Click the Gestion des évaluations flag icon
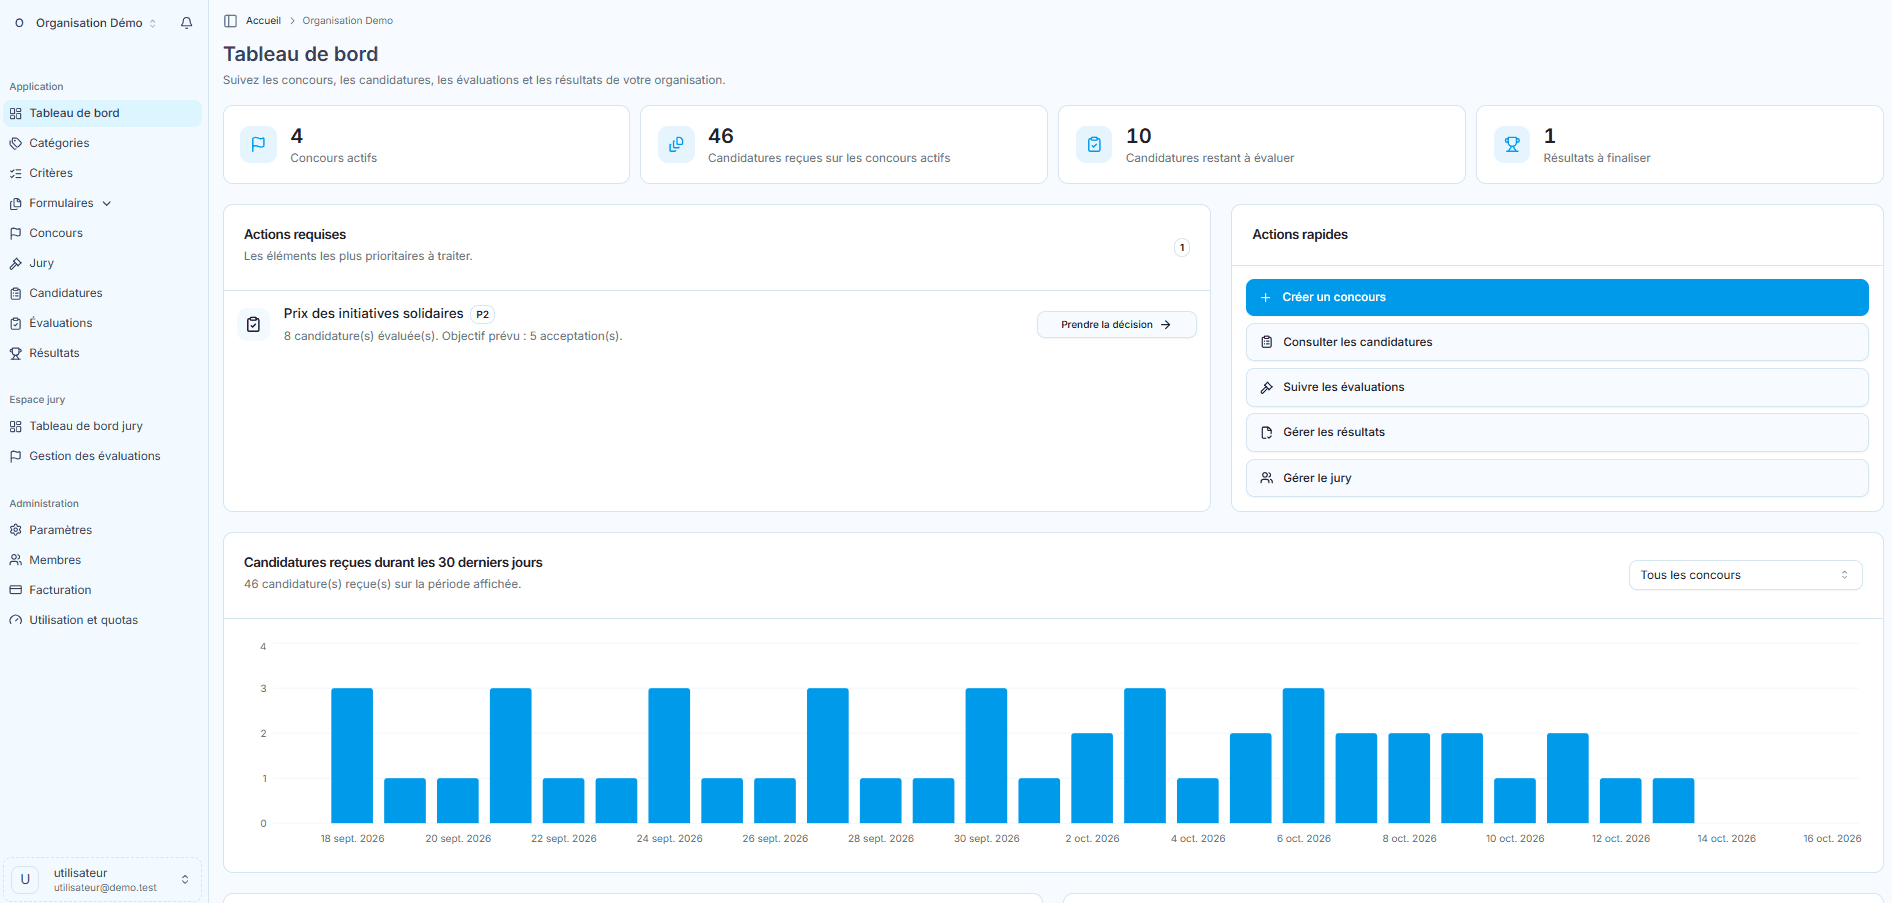The width and height of the screenshot is (1892, 903). pyautogui.click(x=16, y=456)
